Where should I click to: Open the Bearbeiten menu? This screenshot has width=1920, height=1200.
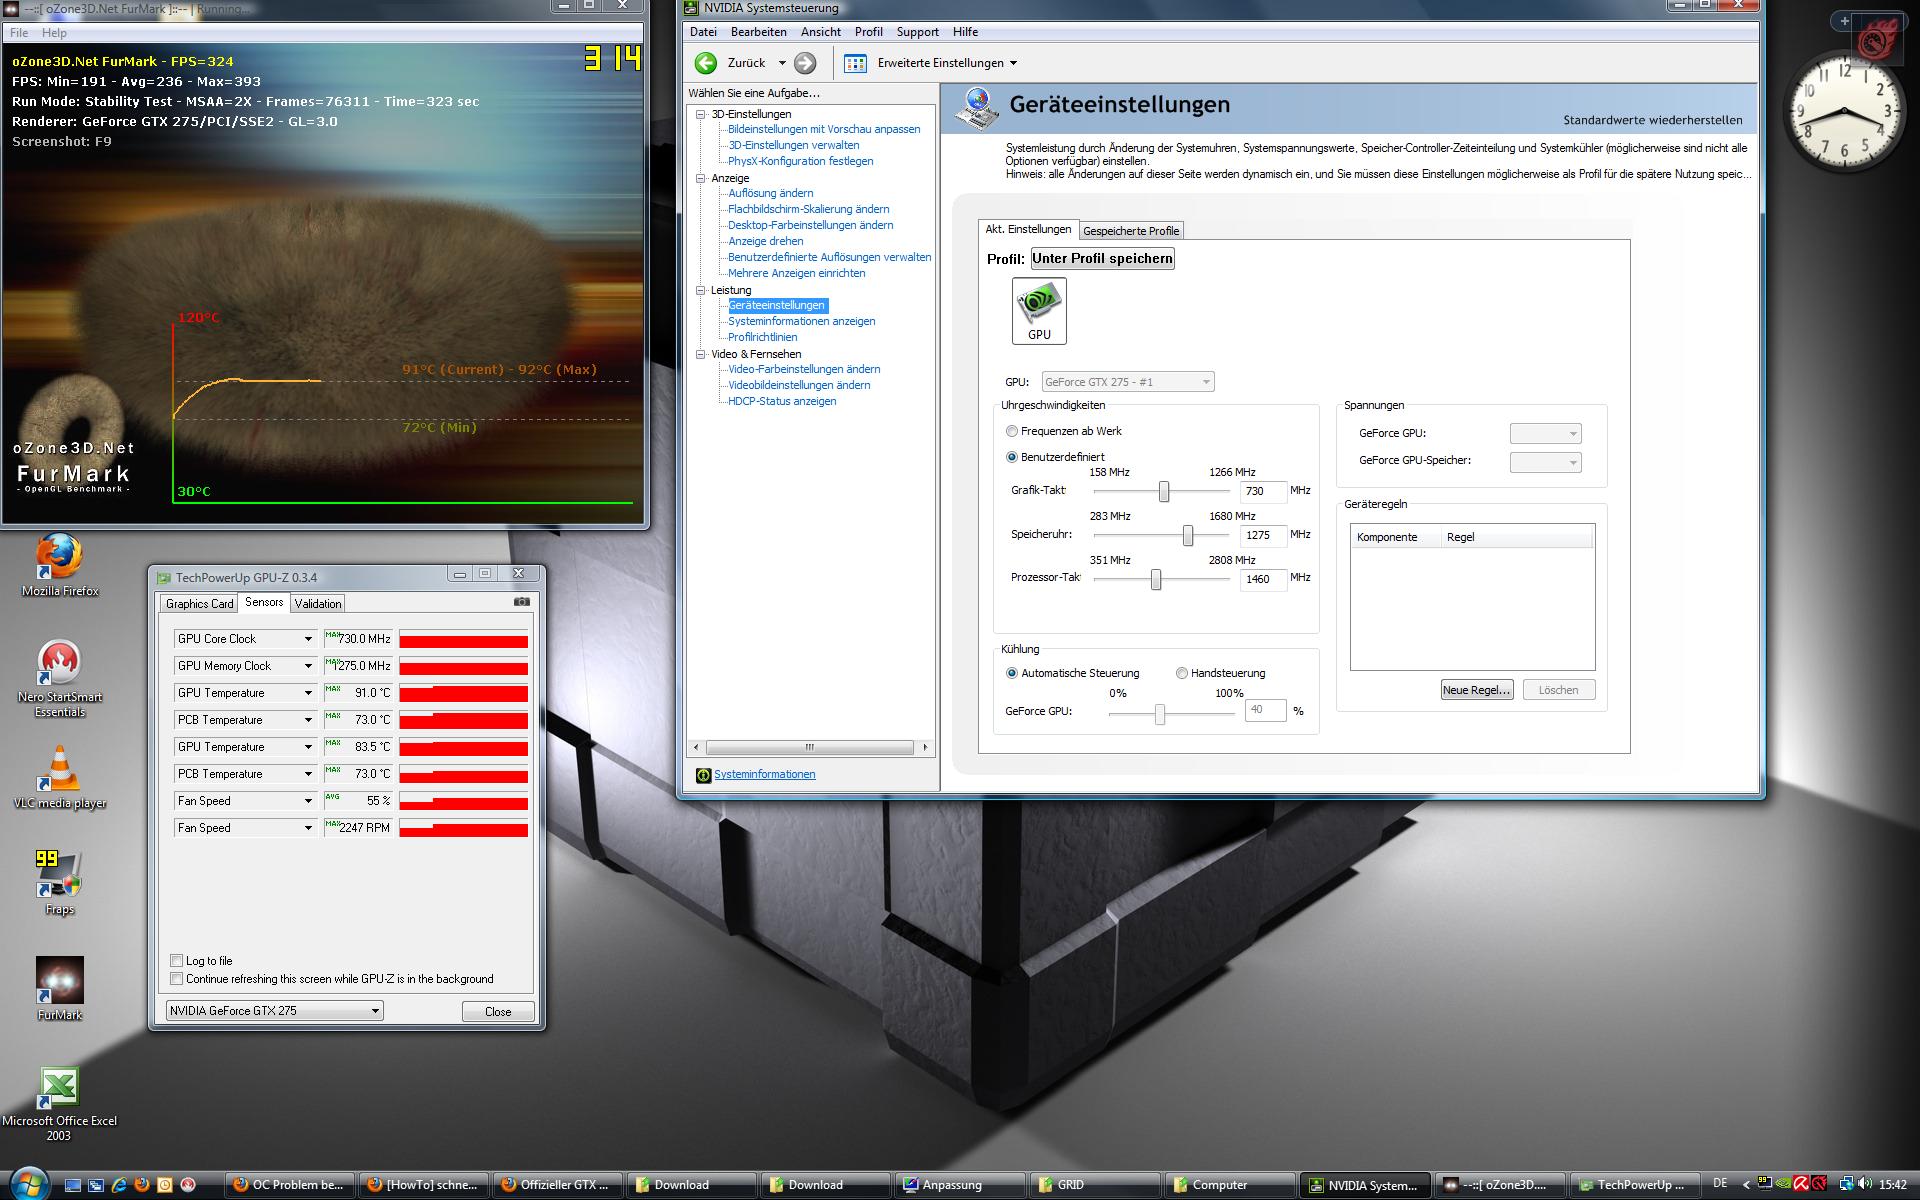pyautogui.click(x=758, y=32)
